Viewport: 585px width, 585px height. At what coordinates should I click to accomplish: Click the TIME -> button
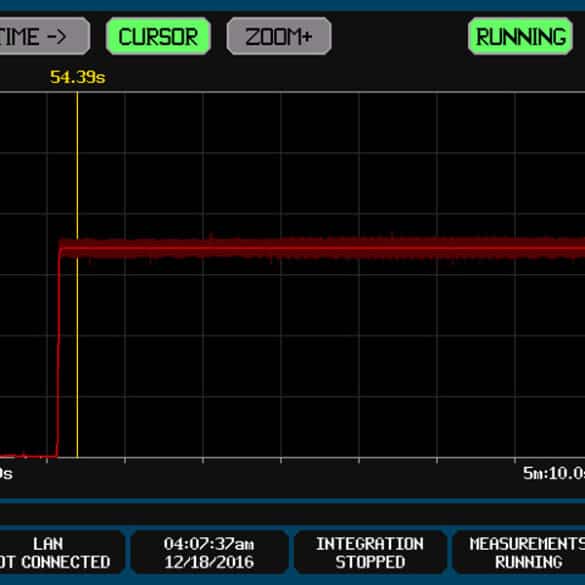[x=44, y=36]
